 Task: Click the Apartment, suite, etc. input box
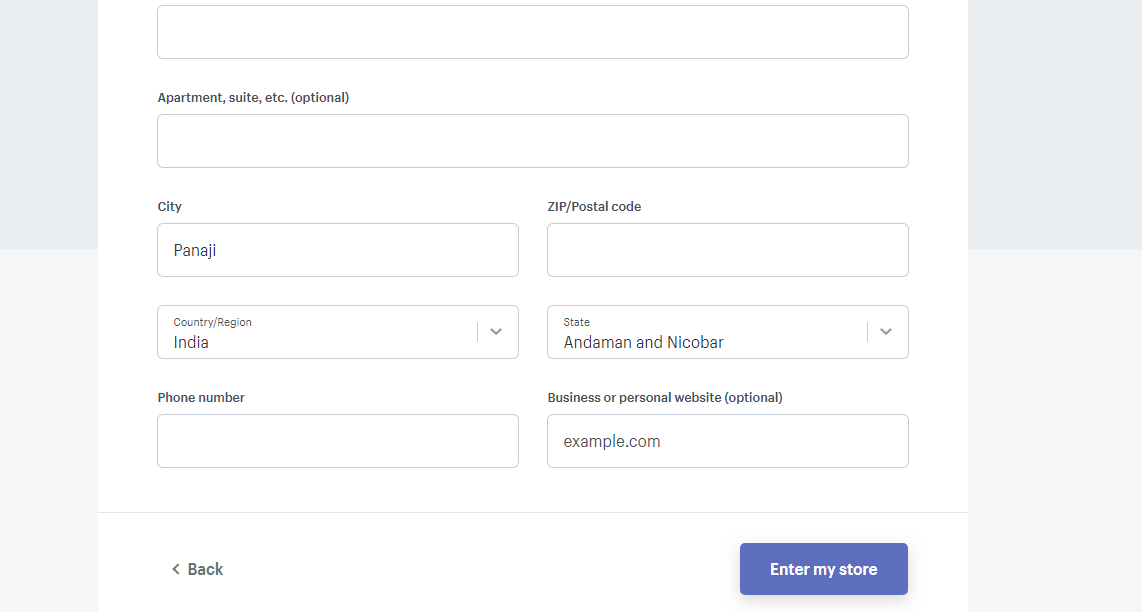pyautogui.click(x=532, y=141)
